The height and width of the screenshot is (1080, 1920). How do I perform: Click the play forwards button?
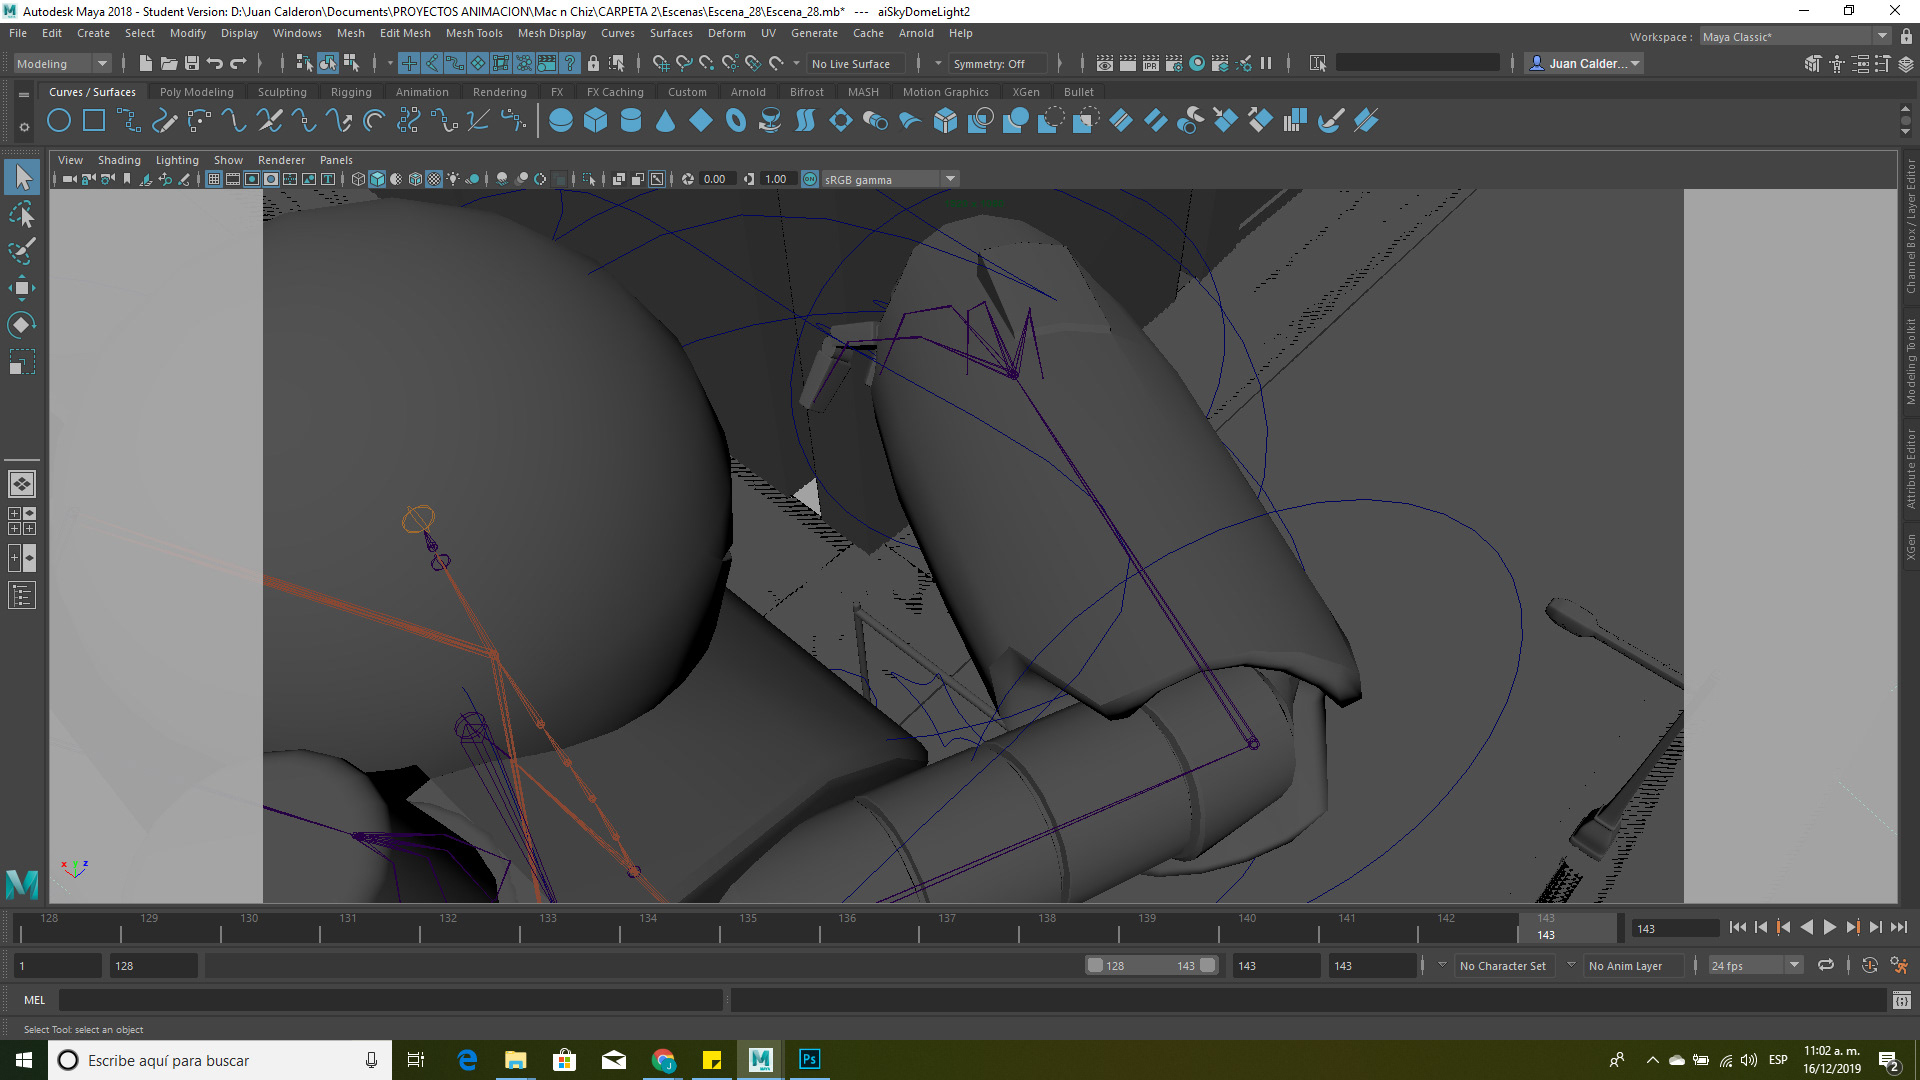point(1830,927)
